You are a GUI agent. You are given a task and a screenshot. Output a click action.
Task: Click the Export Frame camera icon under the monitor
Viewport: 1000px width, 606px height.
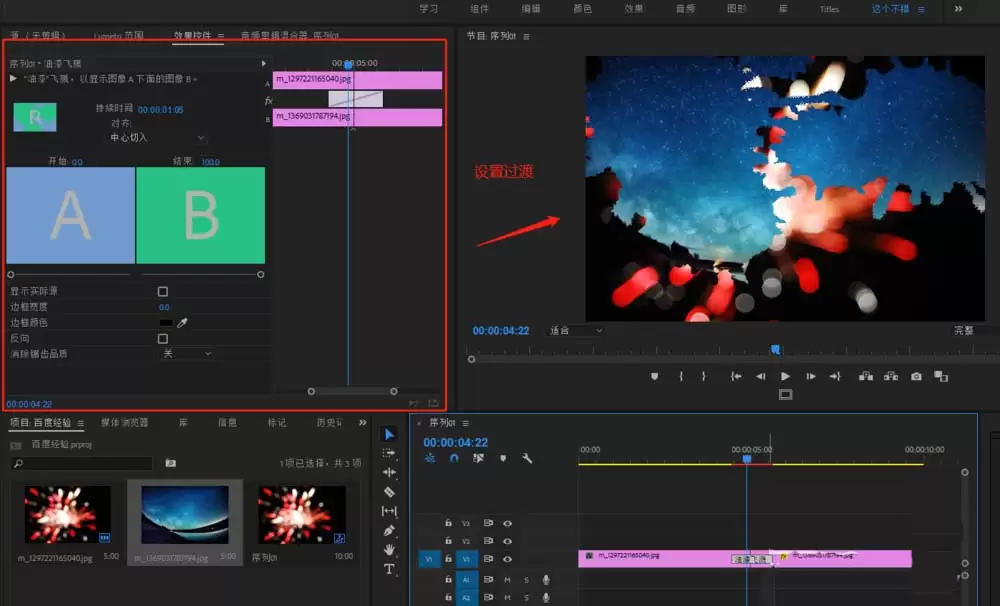point(916,377)
